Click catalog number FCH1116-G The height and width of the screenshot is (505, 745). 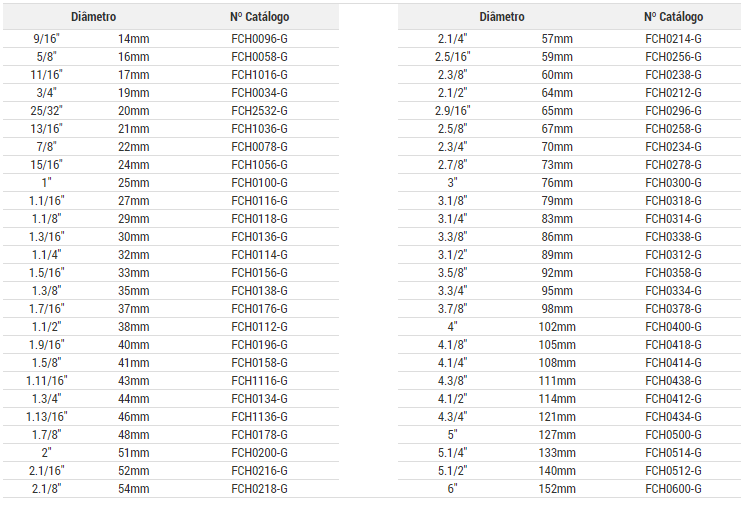point(259,381)
